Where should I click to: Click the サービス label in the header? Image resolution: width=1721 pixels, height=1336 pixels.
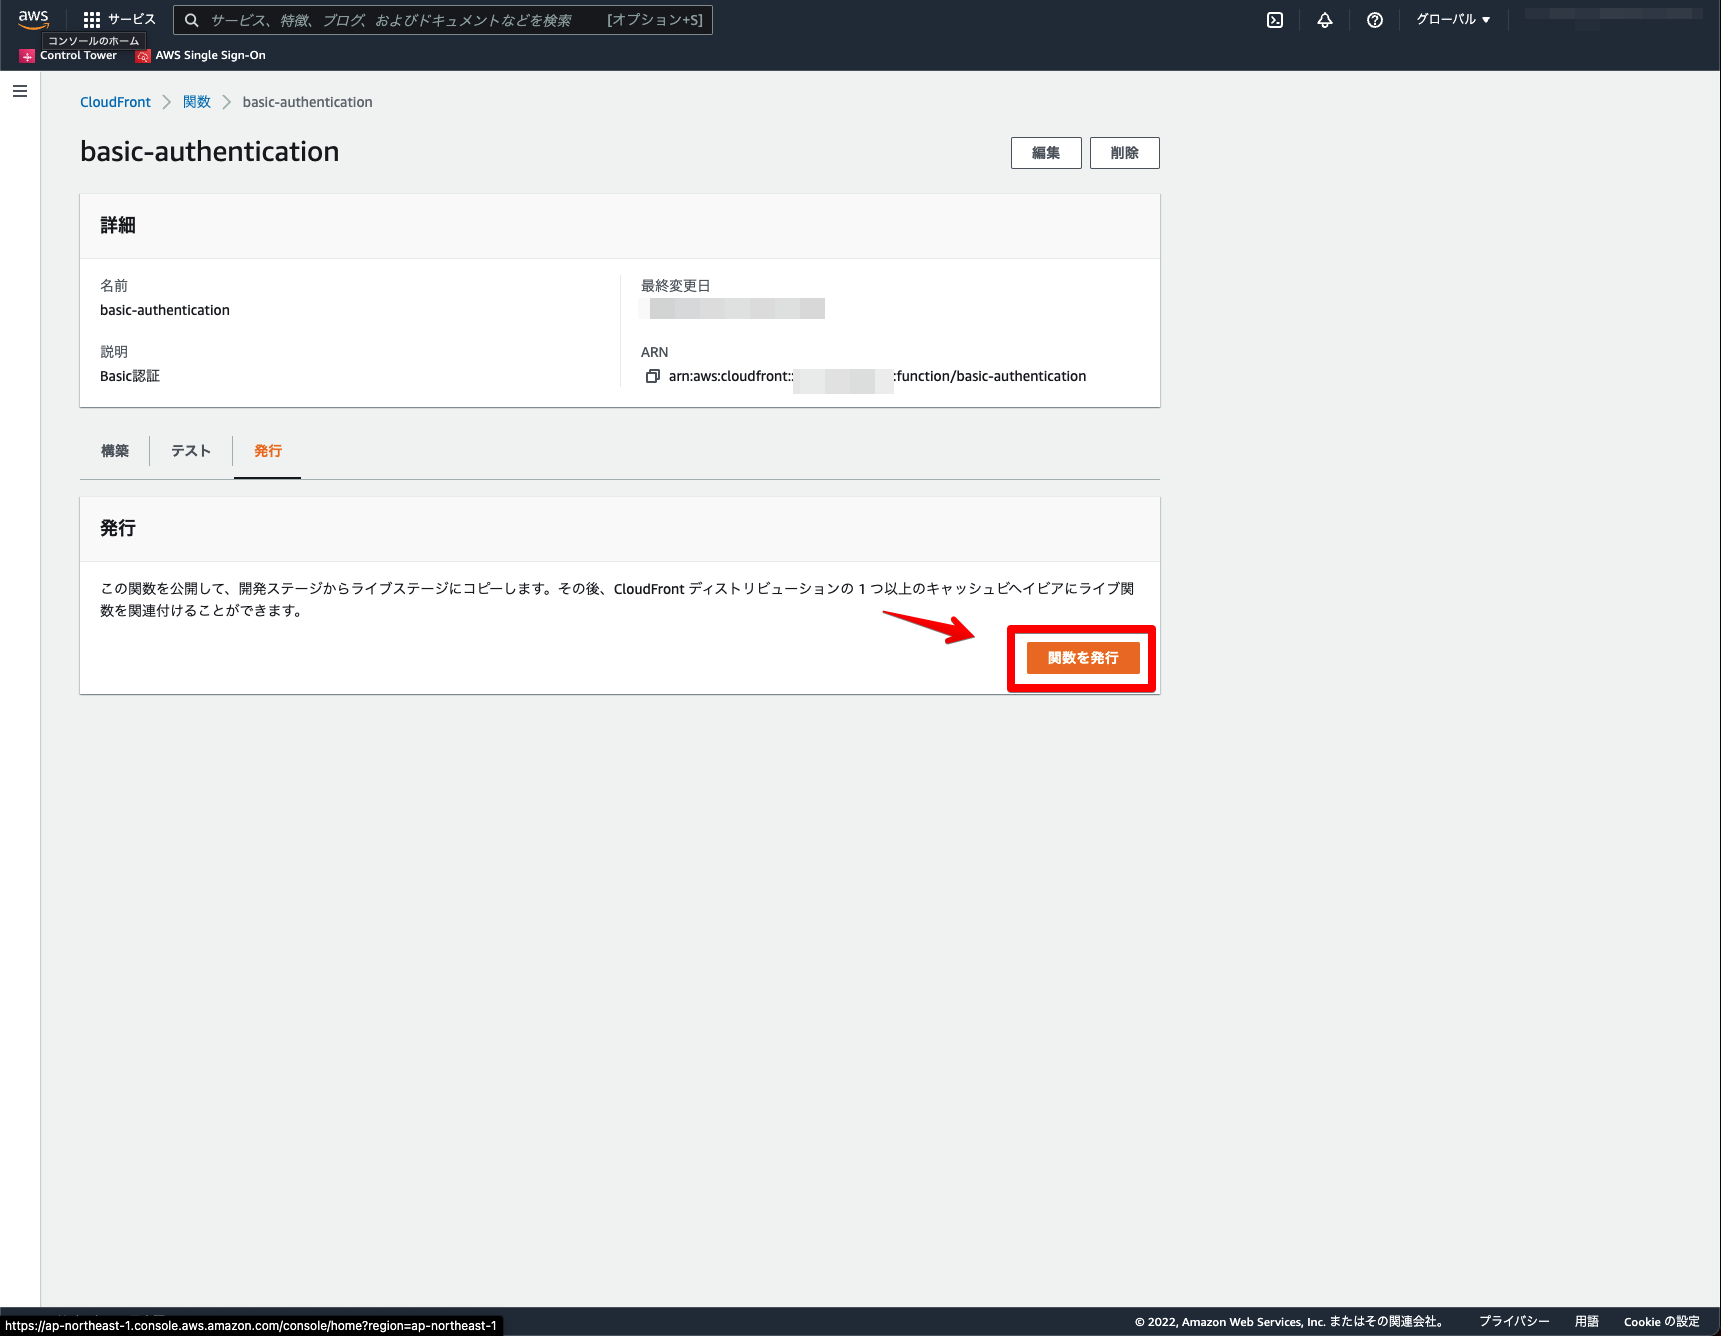(x=132, y=20)
